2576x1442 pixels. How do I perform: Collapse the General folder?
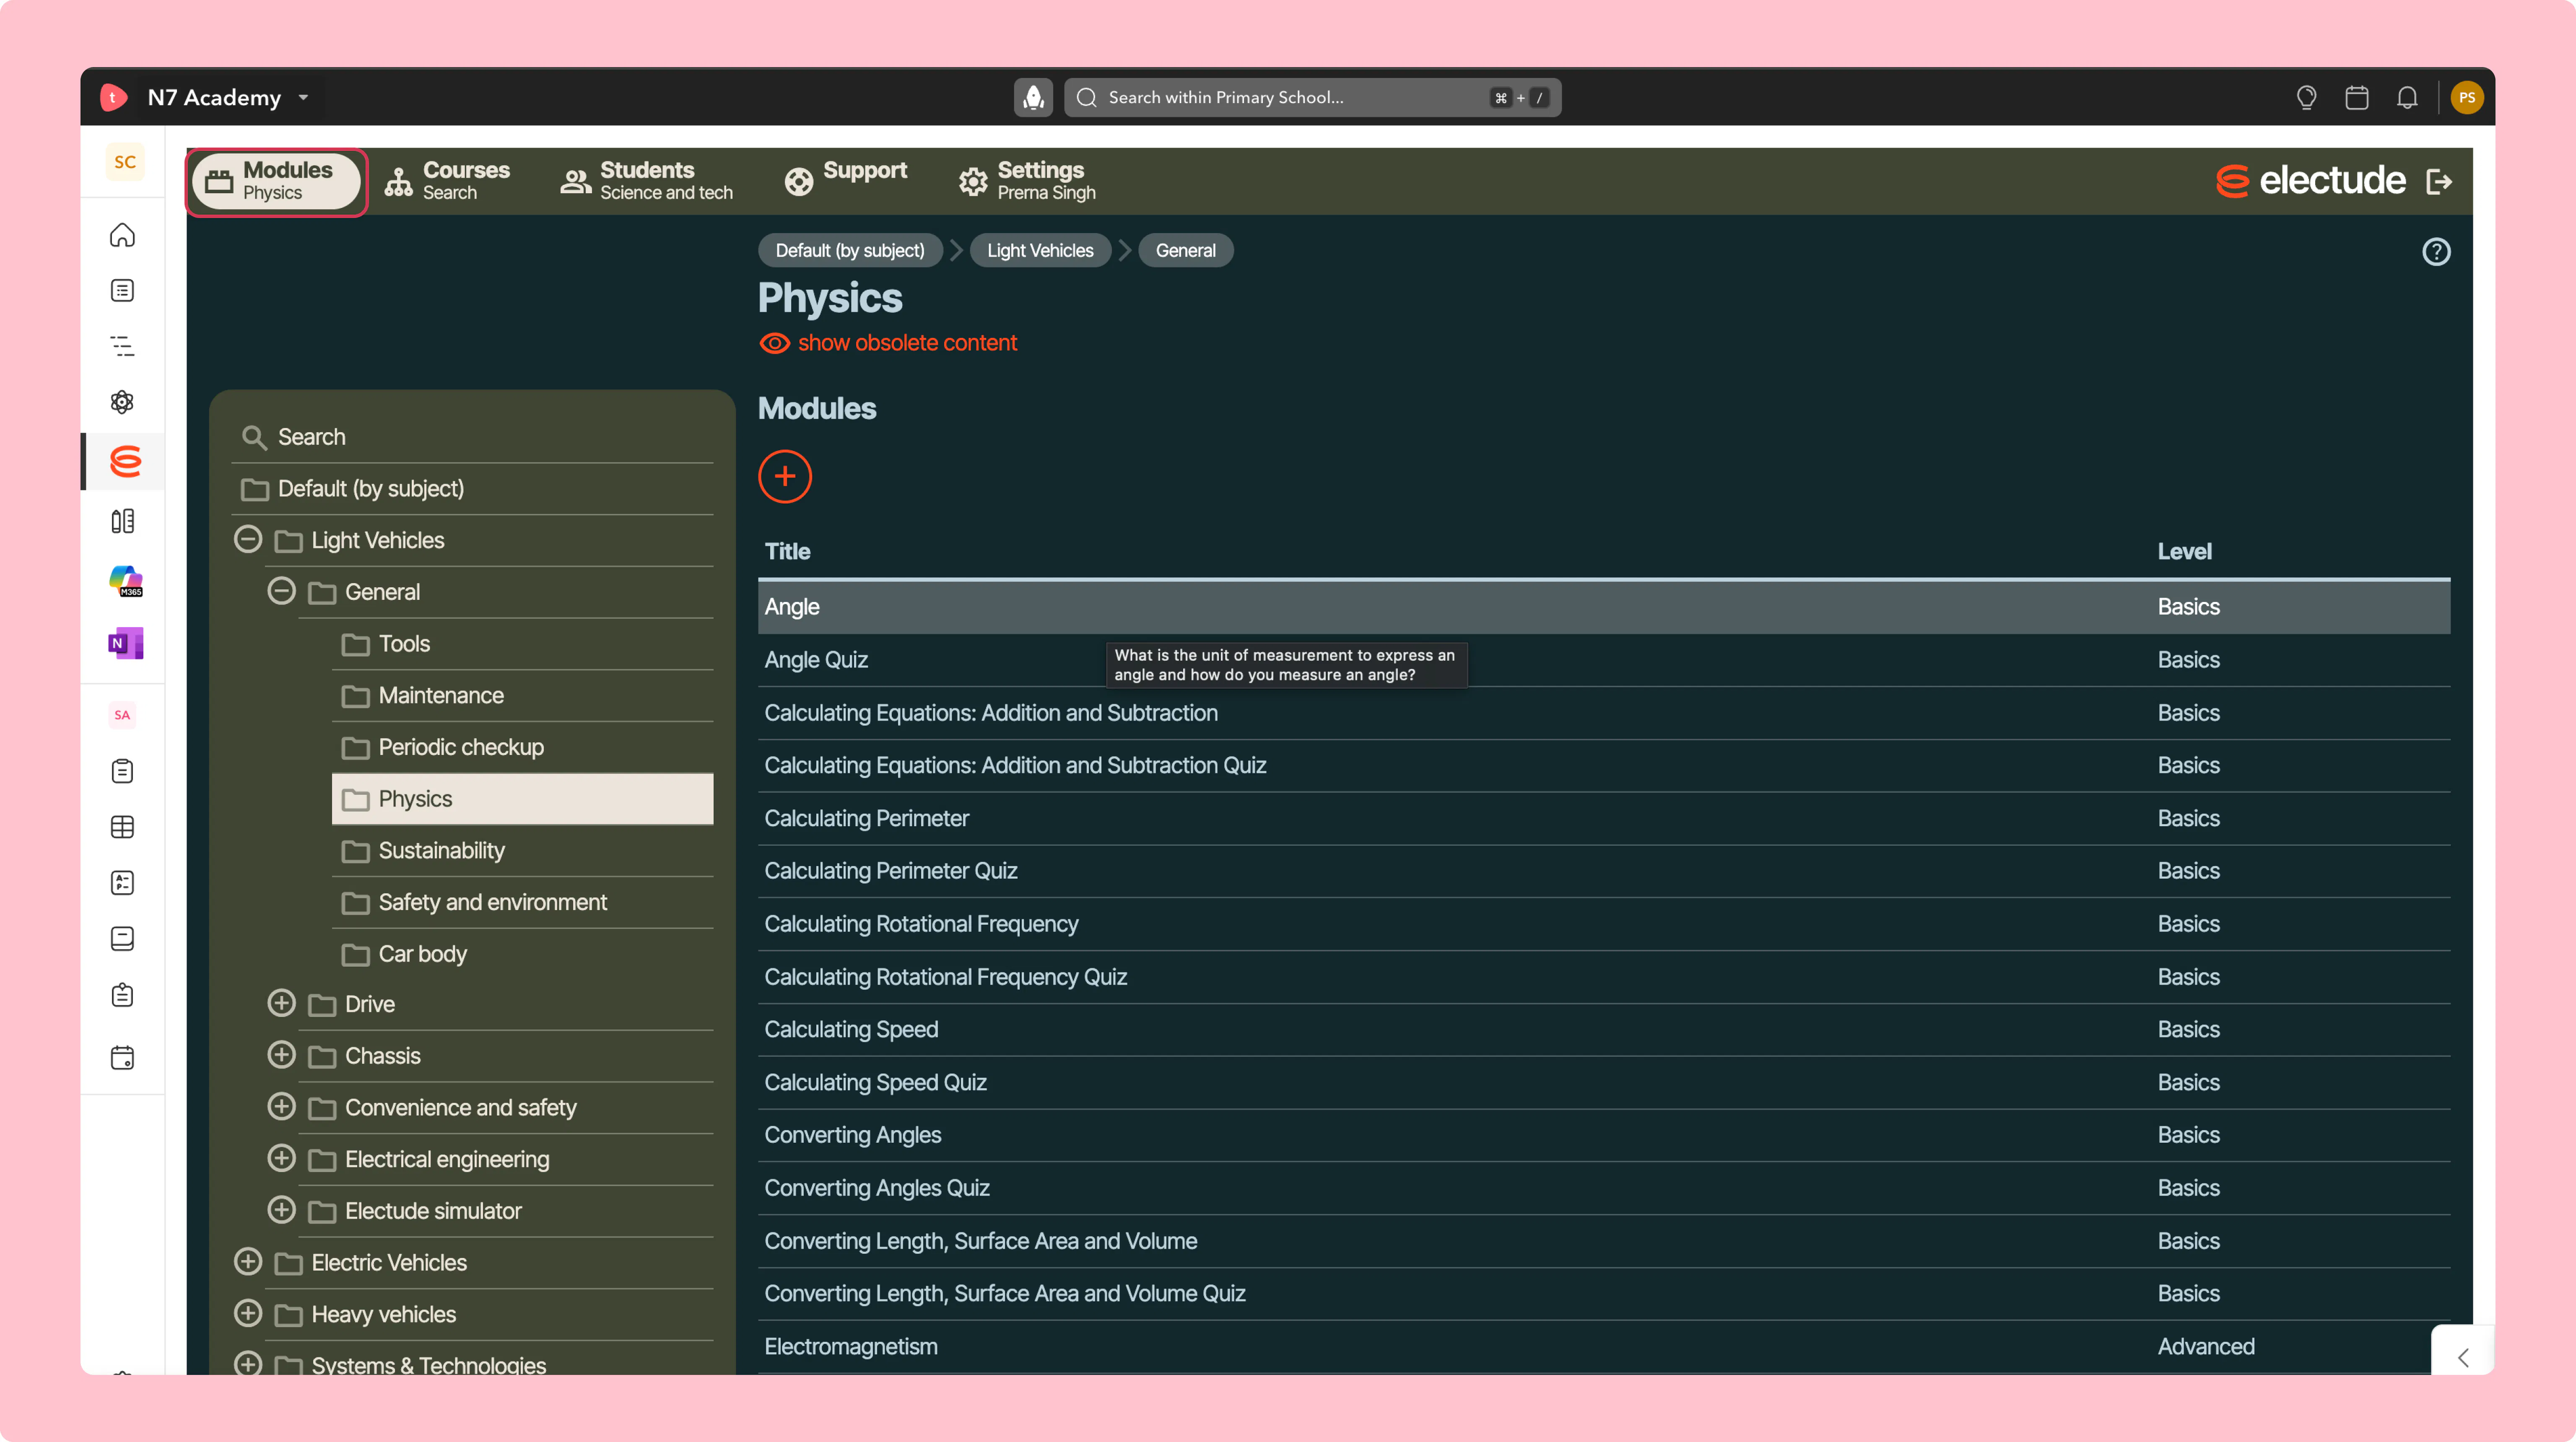(281, 591)
